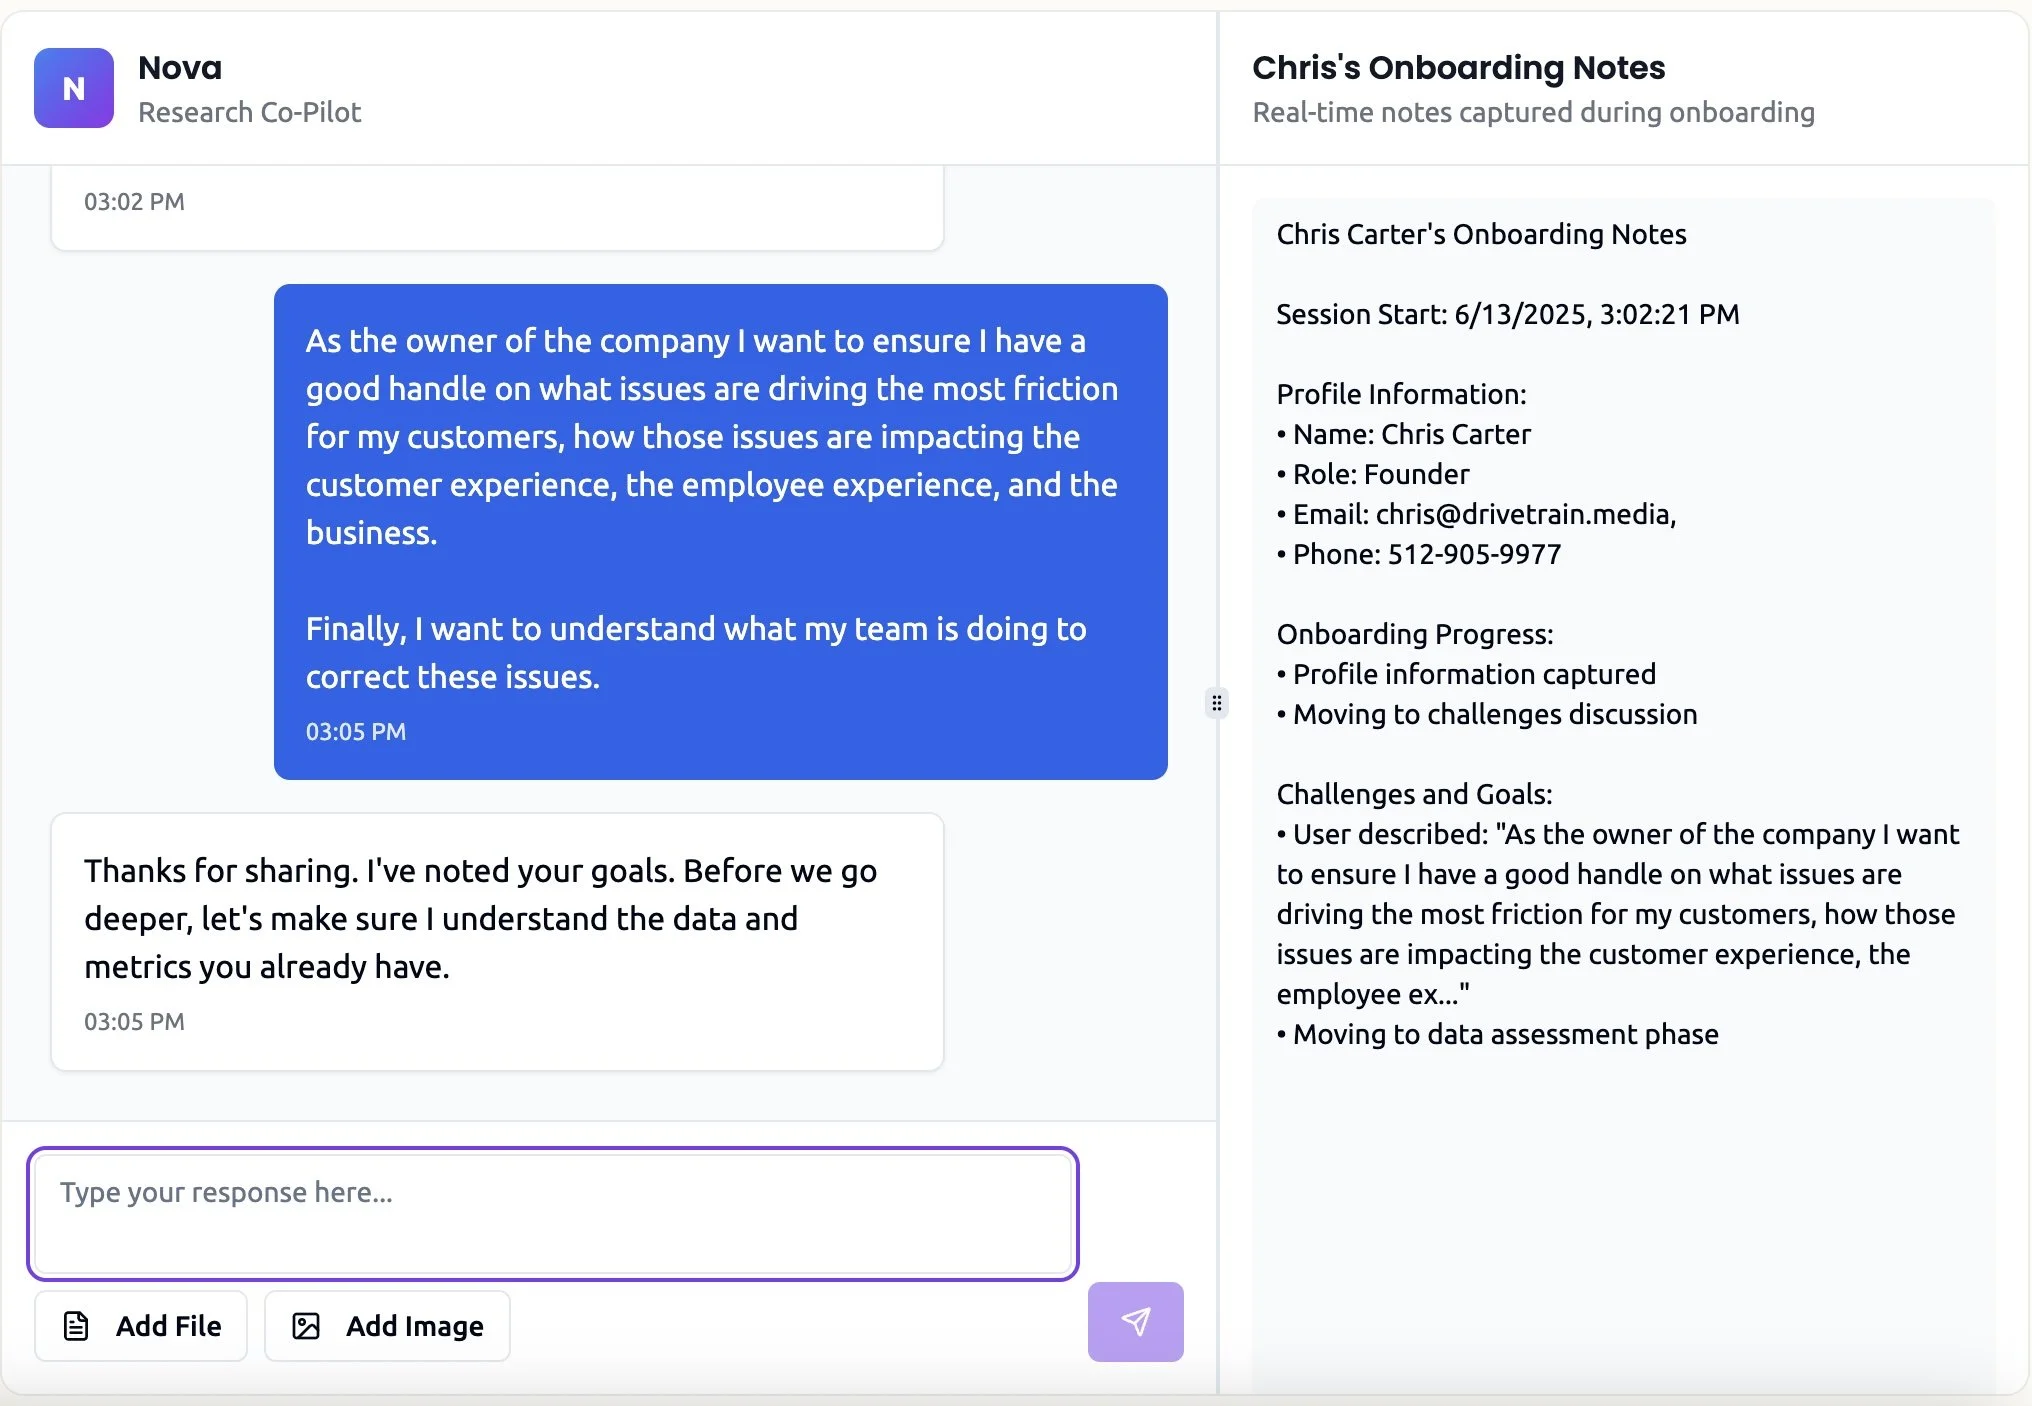The image size is (2032, 1406).
Task: Click the Add File button label
Action: tap(168, 1326)
